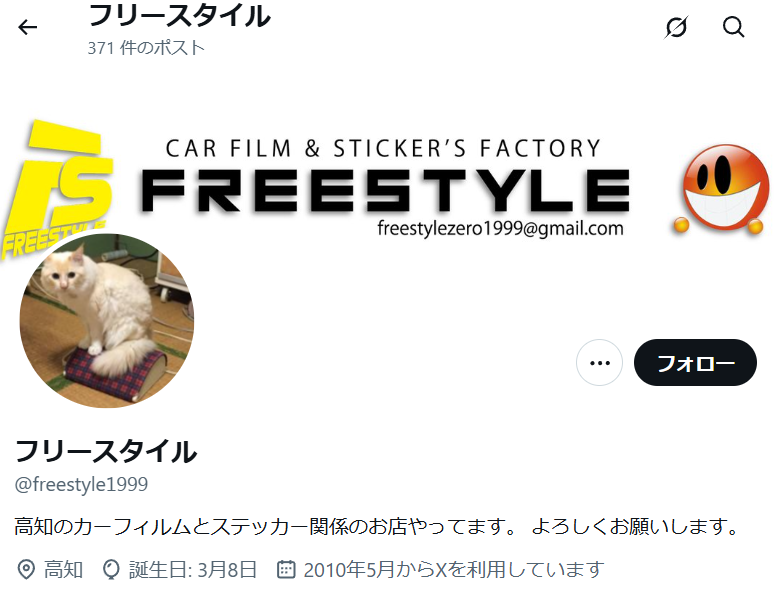Screen dimensions: 774x595
Task: Click the FREESTYLE banner image
Action: click(x=387, y=190)
